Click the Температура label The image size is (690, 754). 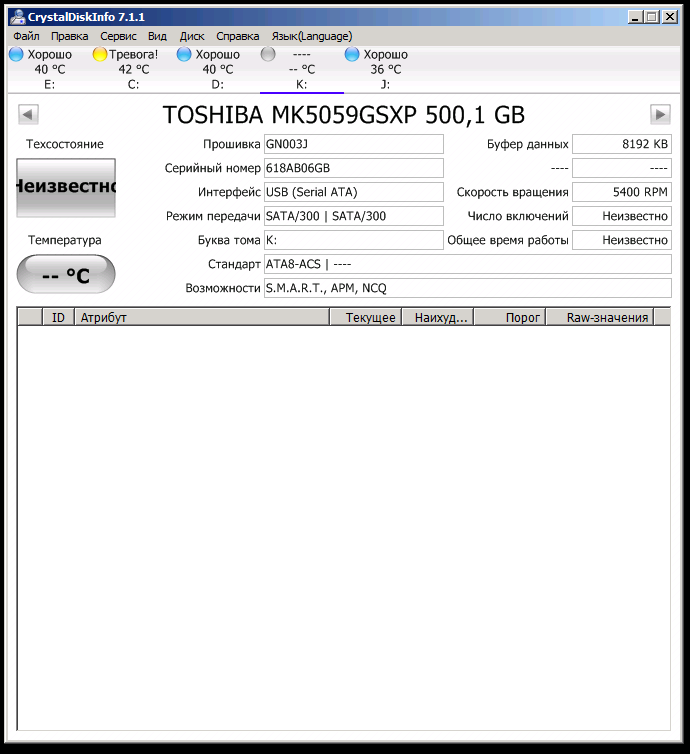[65, 240]
